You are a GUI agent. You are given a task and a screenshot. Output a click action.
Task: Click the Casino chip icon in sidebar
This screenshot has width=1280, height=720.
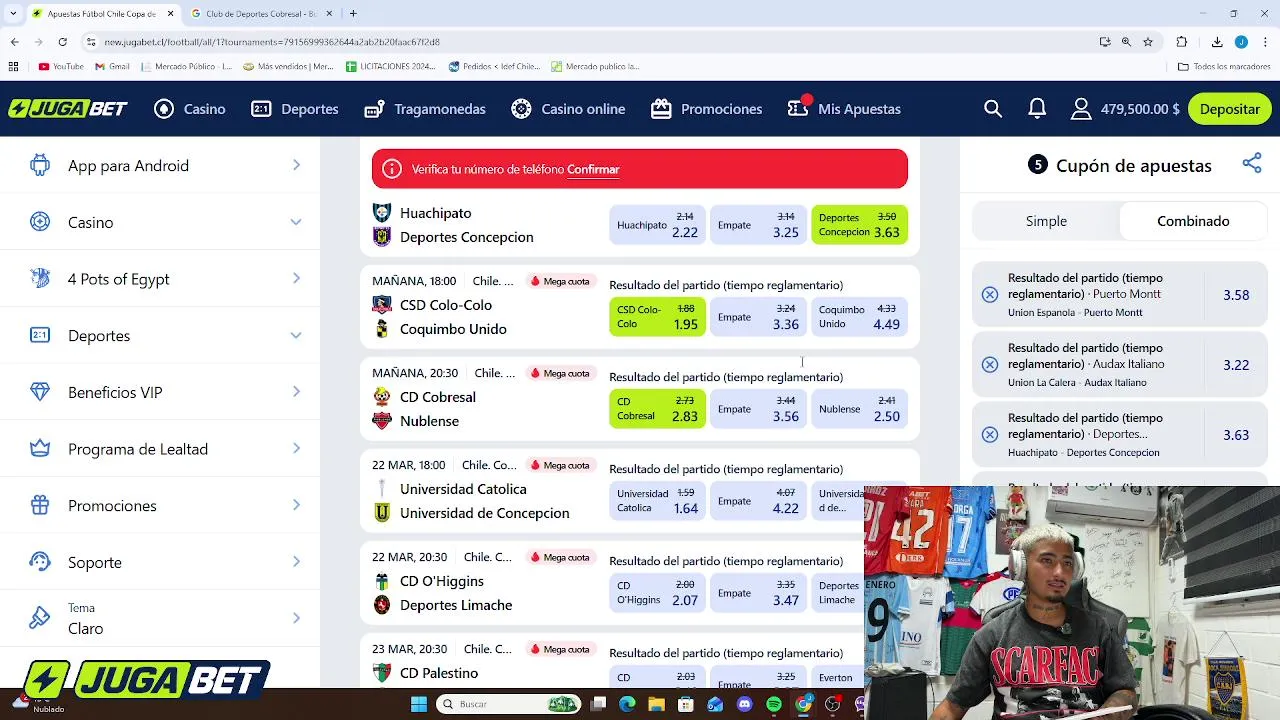coord(40,222)
